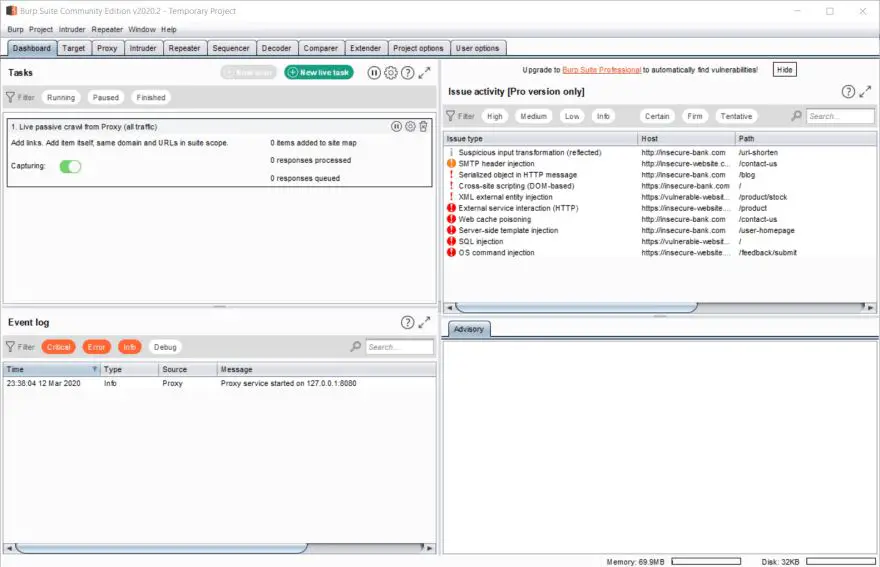
Task: Delete the live passive crawl task
Action: click(x=424, y=127)
